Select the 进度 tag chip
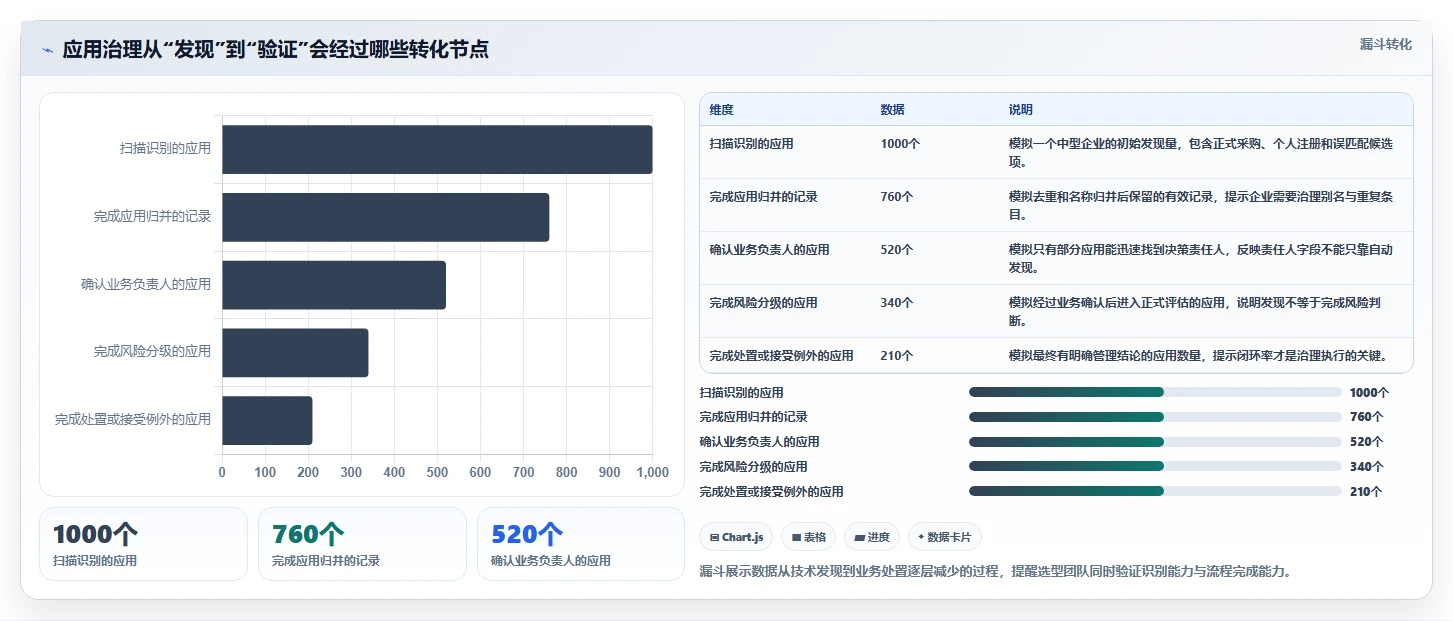 tap(872, 537)
